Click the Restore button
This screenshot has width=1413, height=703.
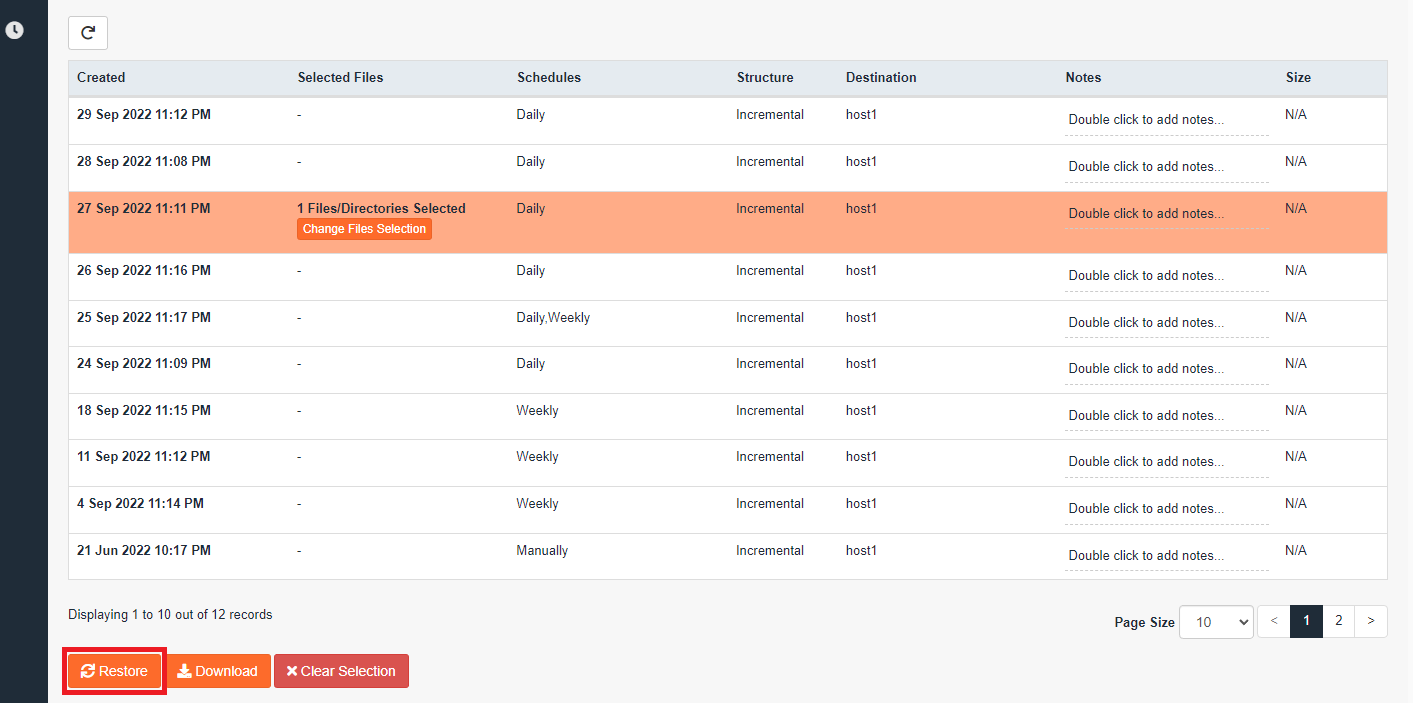[x=115, y=671]
